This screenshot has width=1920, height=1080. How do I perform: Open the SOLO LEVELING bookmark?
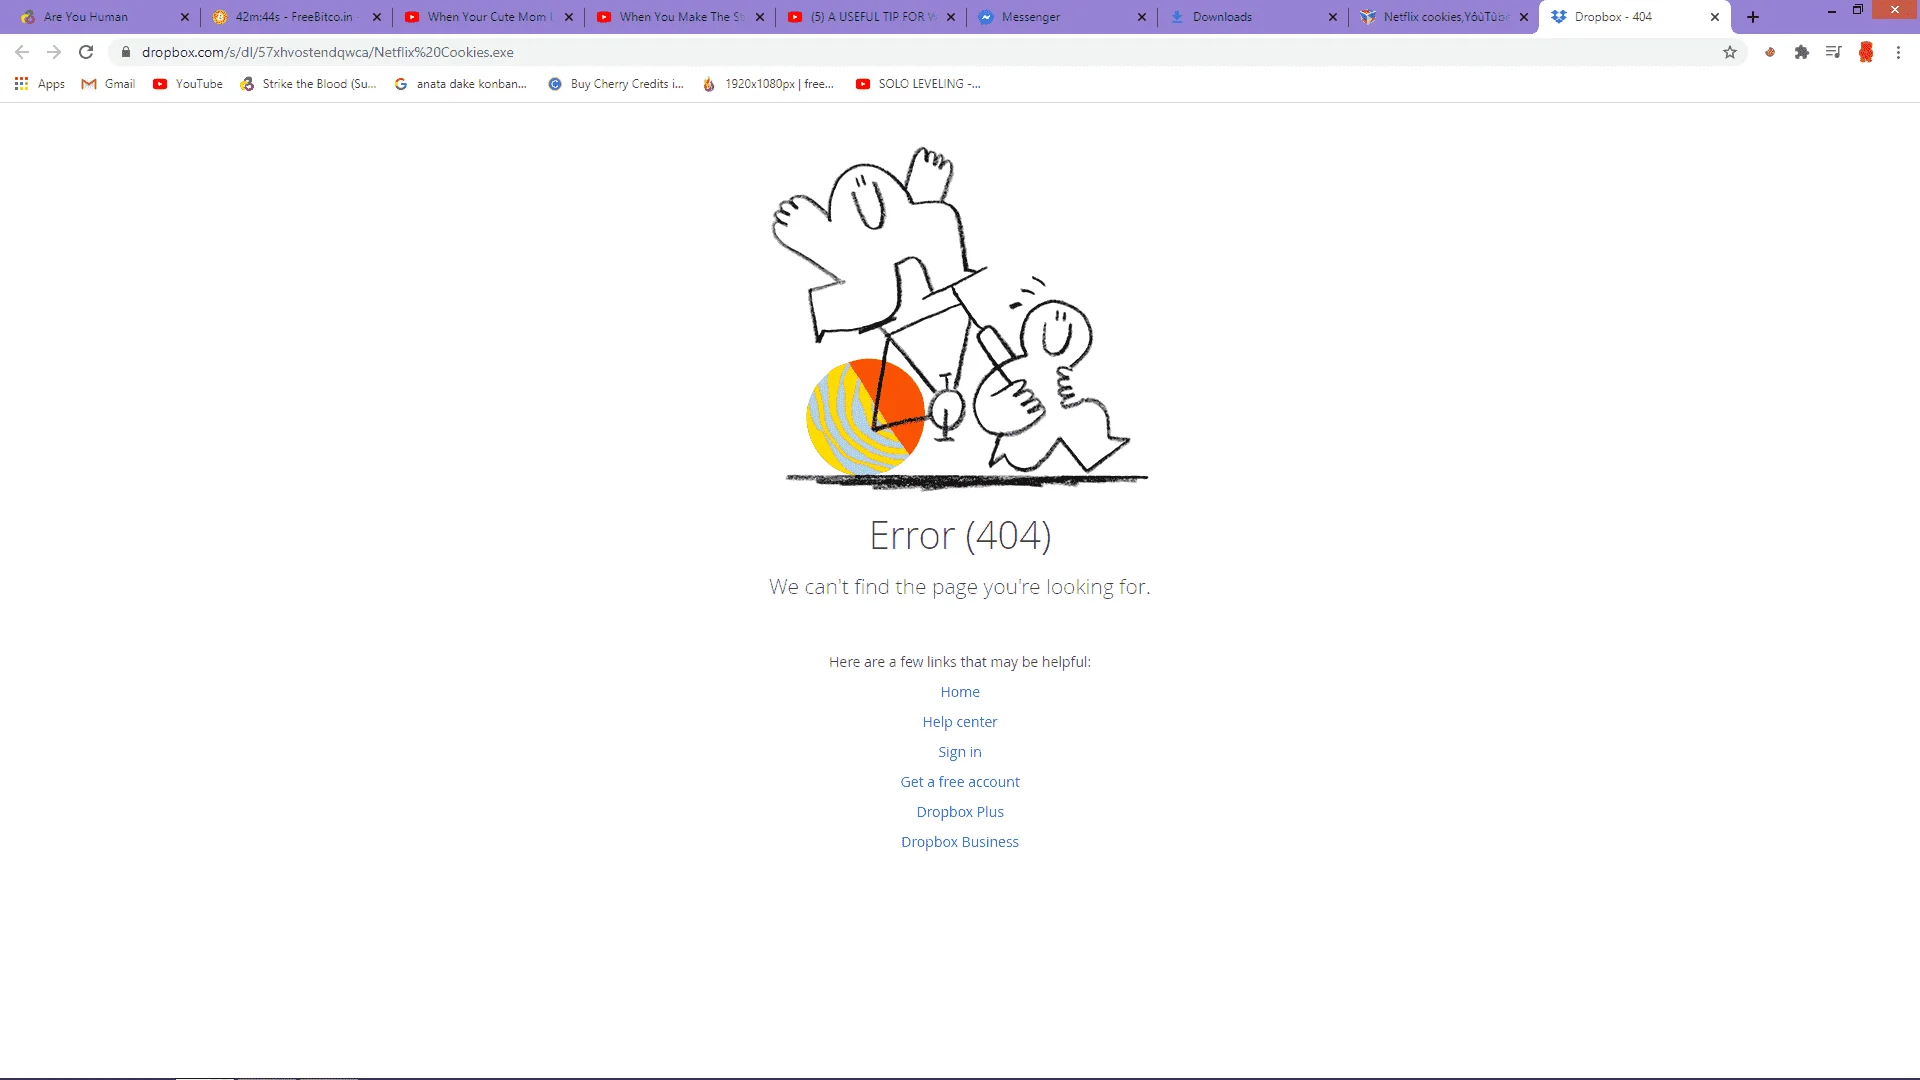pyautogui.click(x=919, y=84)
